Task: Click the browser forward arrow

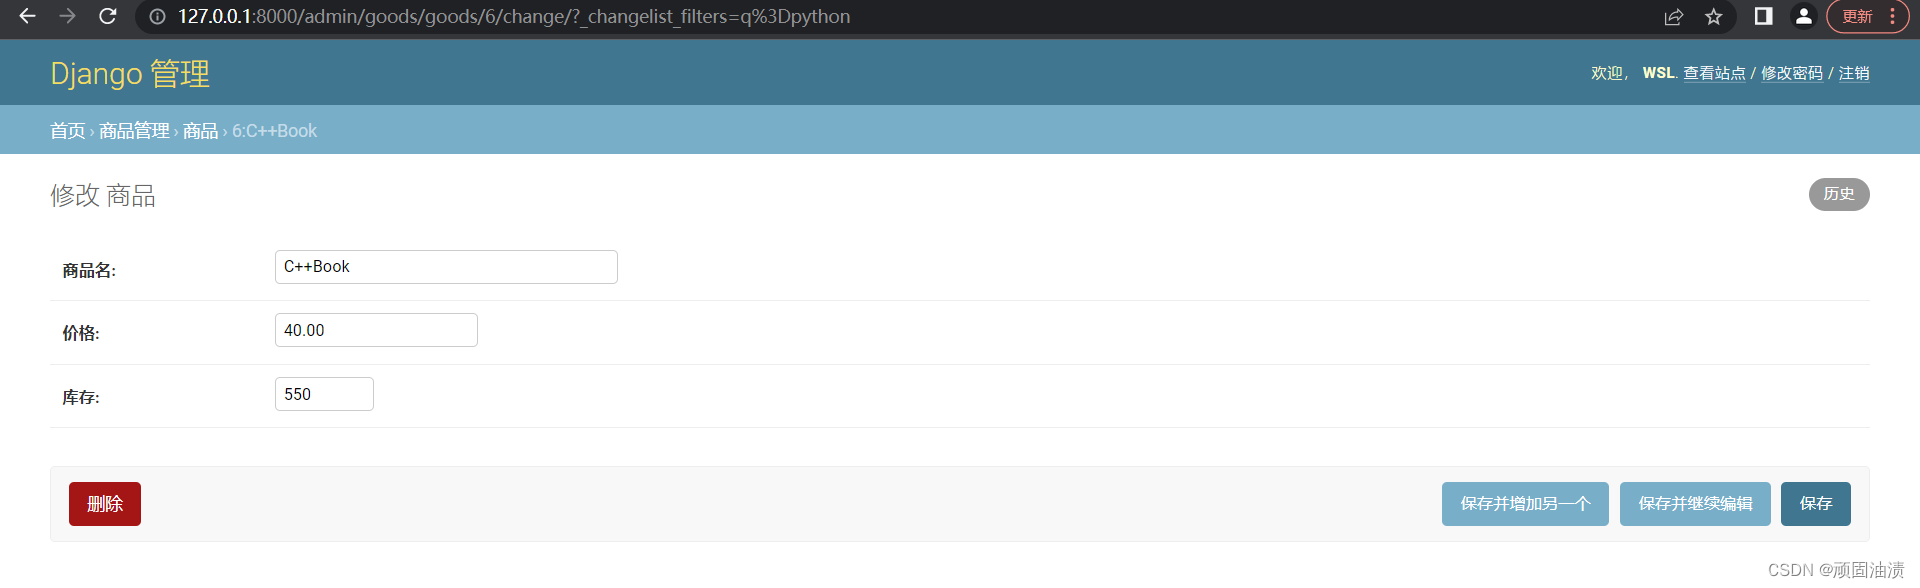Action: click(x=67, y=16)
